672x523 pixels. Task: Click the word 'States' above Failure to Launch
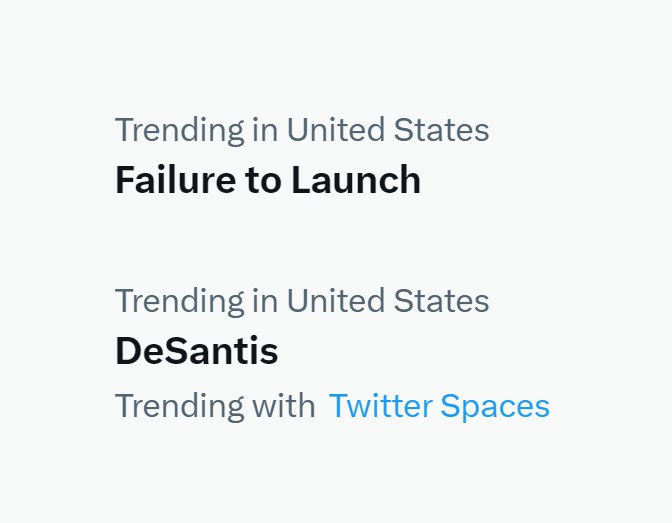pos(441,130)
